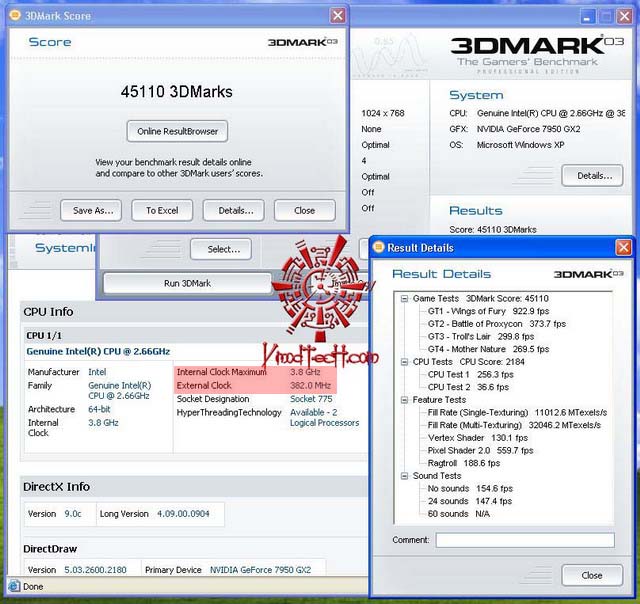Click the NVIDIA GeForce 7950 GX2 primary device
The width and height of the screenshot is (640, 604).
260,570
